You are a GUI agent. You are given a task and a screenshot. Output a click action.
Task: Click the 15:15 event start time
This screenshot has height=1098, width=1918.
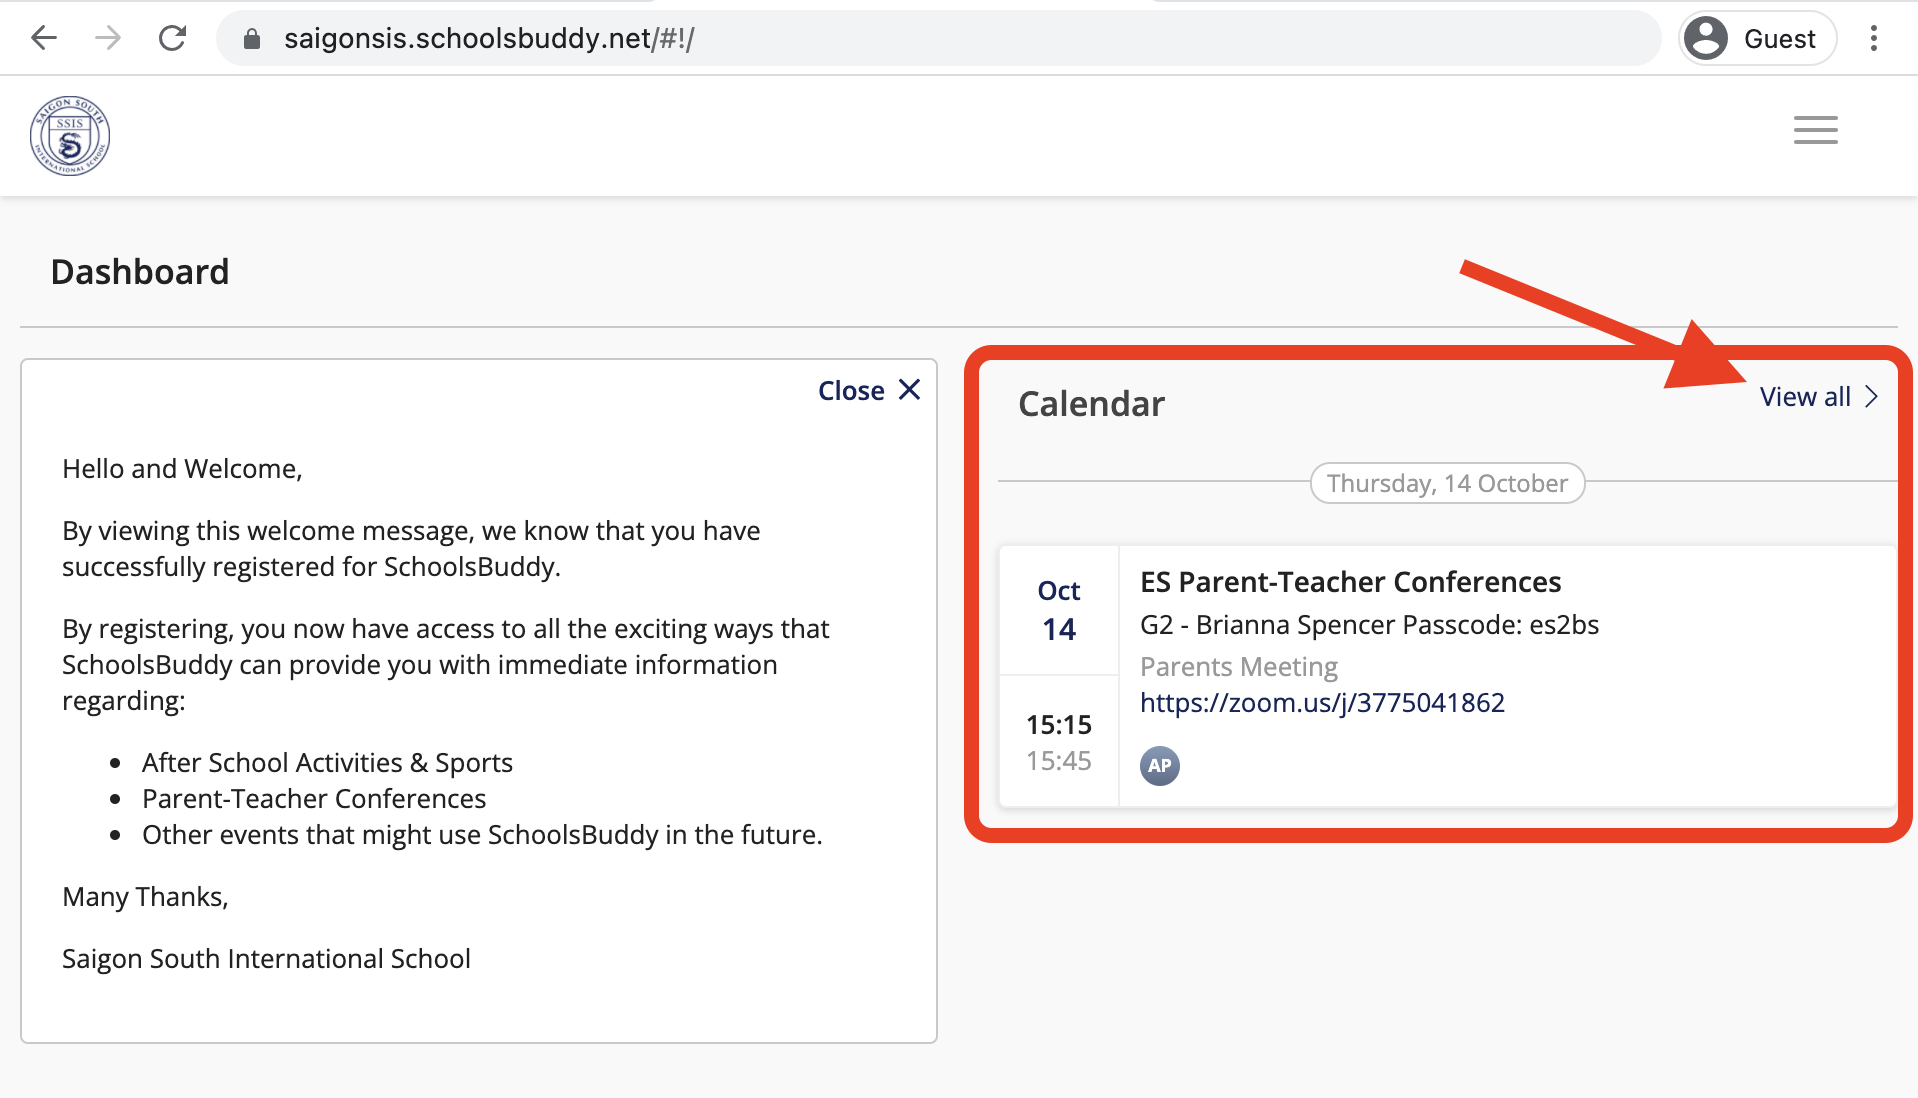1058,724
